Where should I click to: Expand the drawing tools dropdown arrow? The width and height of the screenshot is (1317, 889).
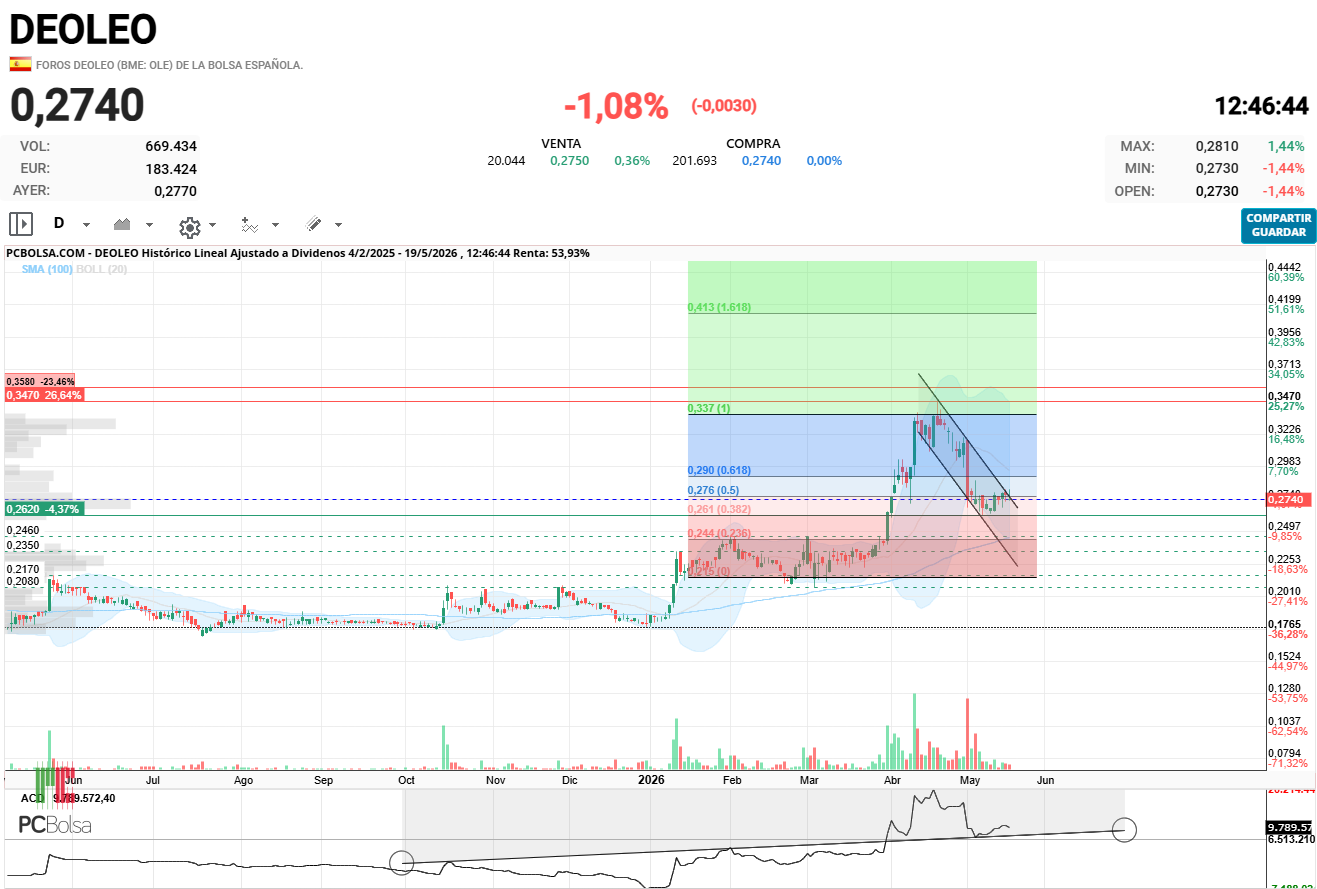tap(338, 225)
